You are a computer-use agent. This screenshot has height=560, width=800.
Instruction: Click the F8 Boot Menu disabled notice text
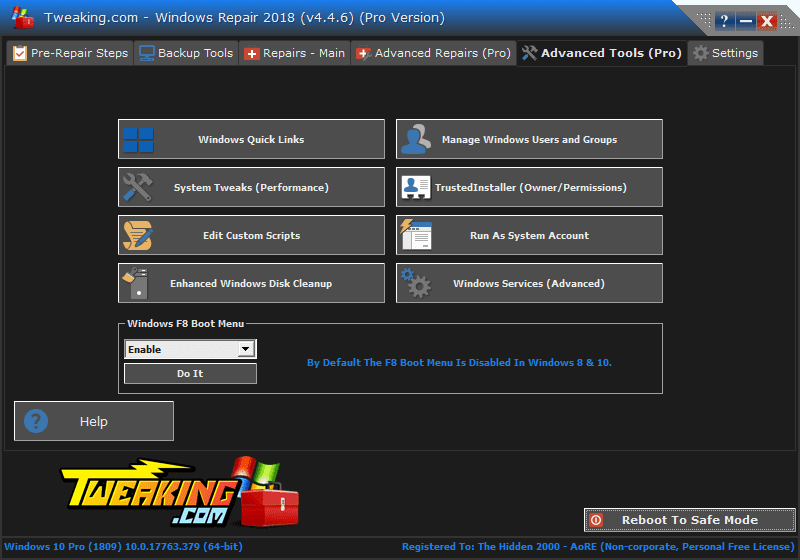(459, 363)
